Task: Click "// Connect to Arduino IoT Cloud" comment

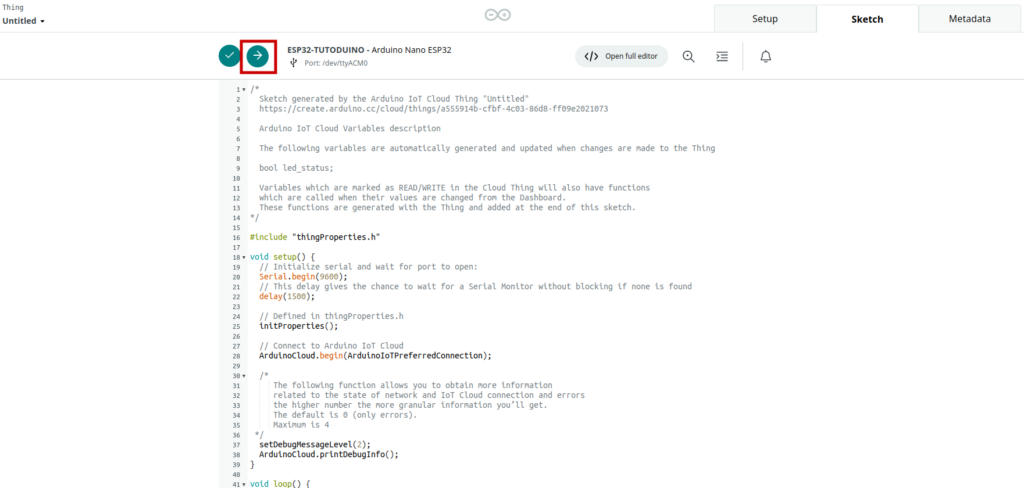Action: (x=331, y=346)
